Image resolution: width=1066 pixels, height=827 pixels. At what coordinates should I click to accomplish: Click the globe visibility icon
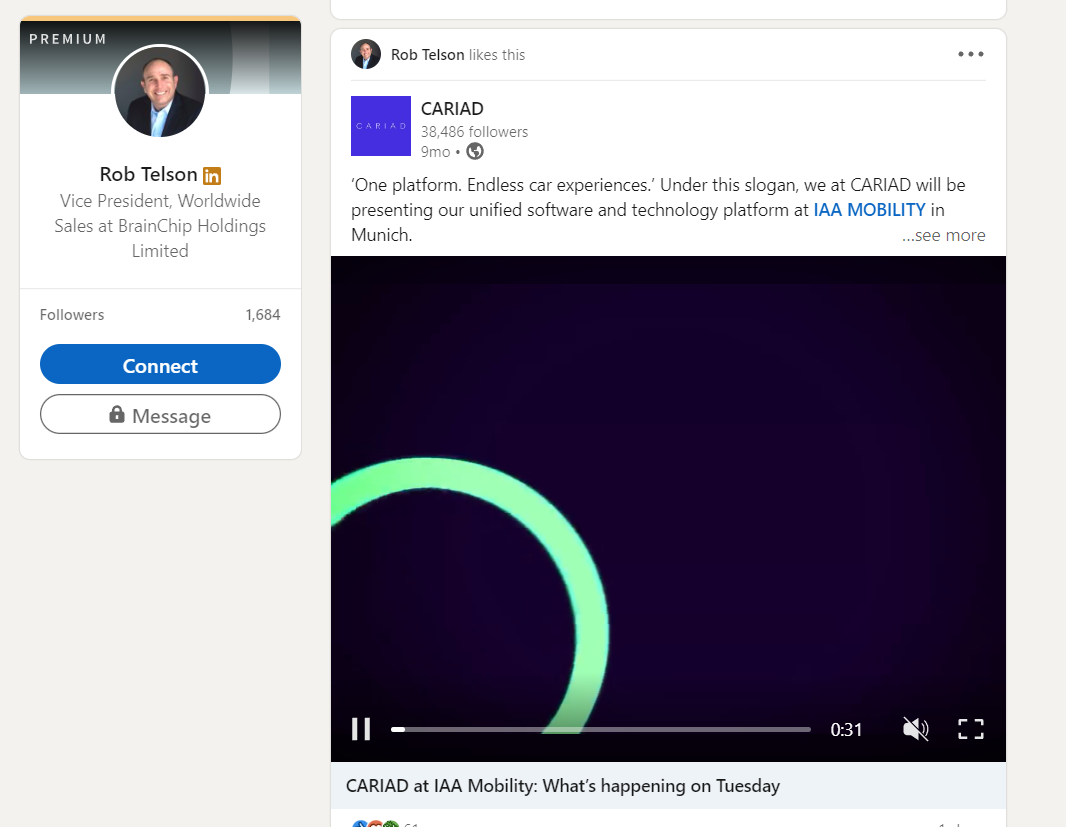coord(475,151)
